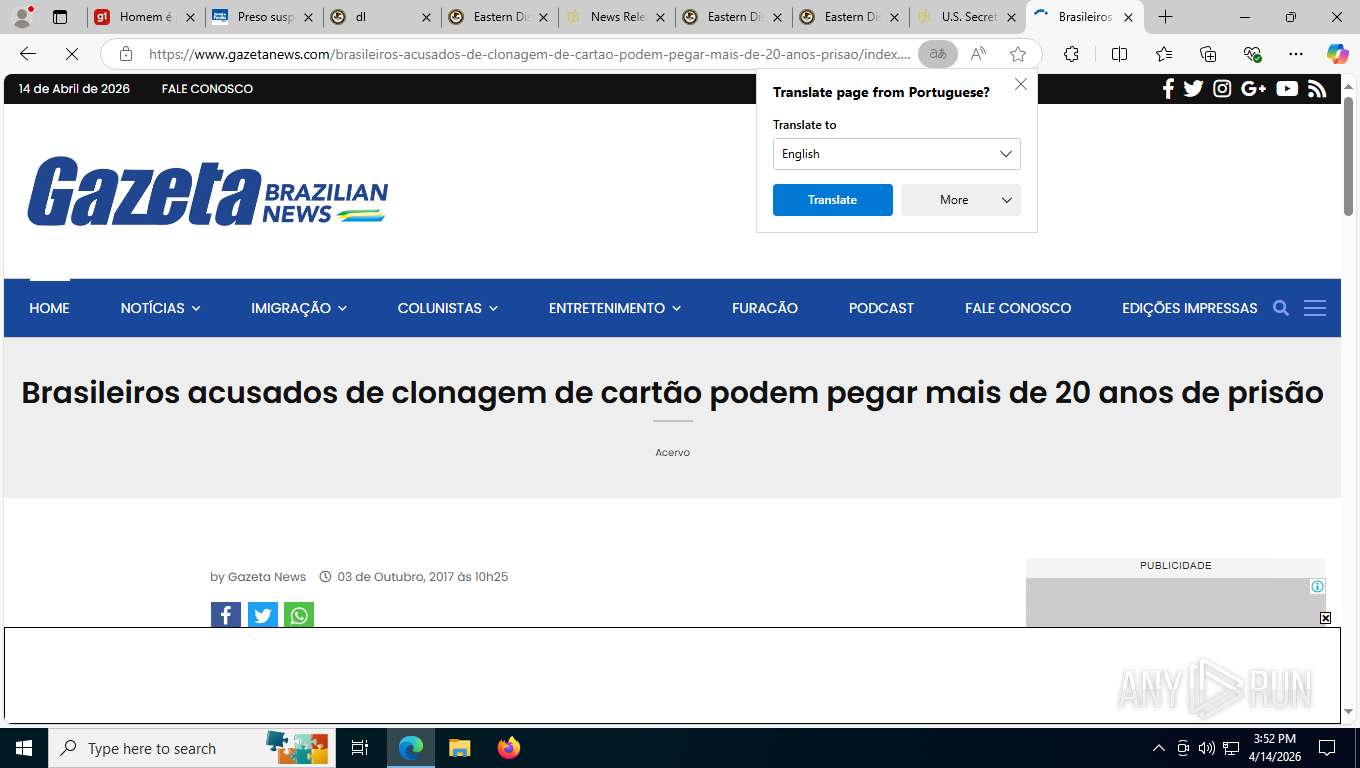Toggle Split screen icon
1360x768 pixels.
[x=1119, y=54]
